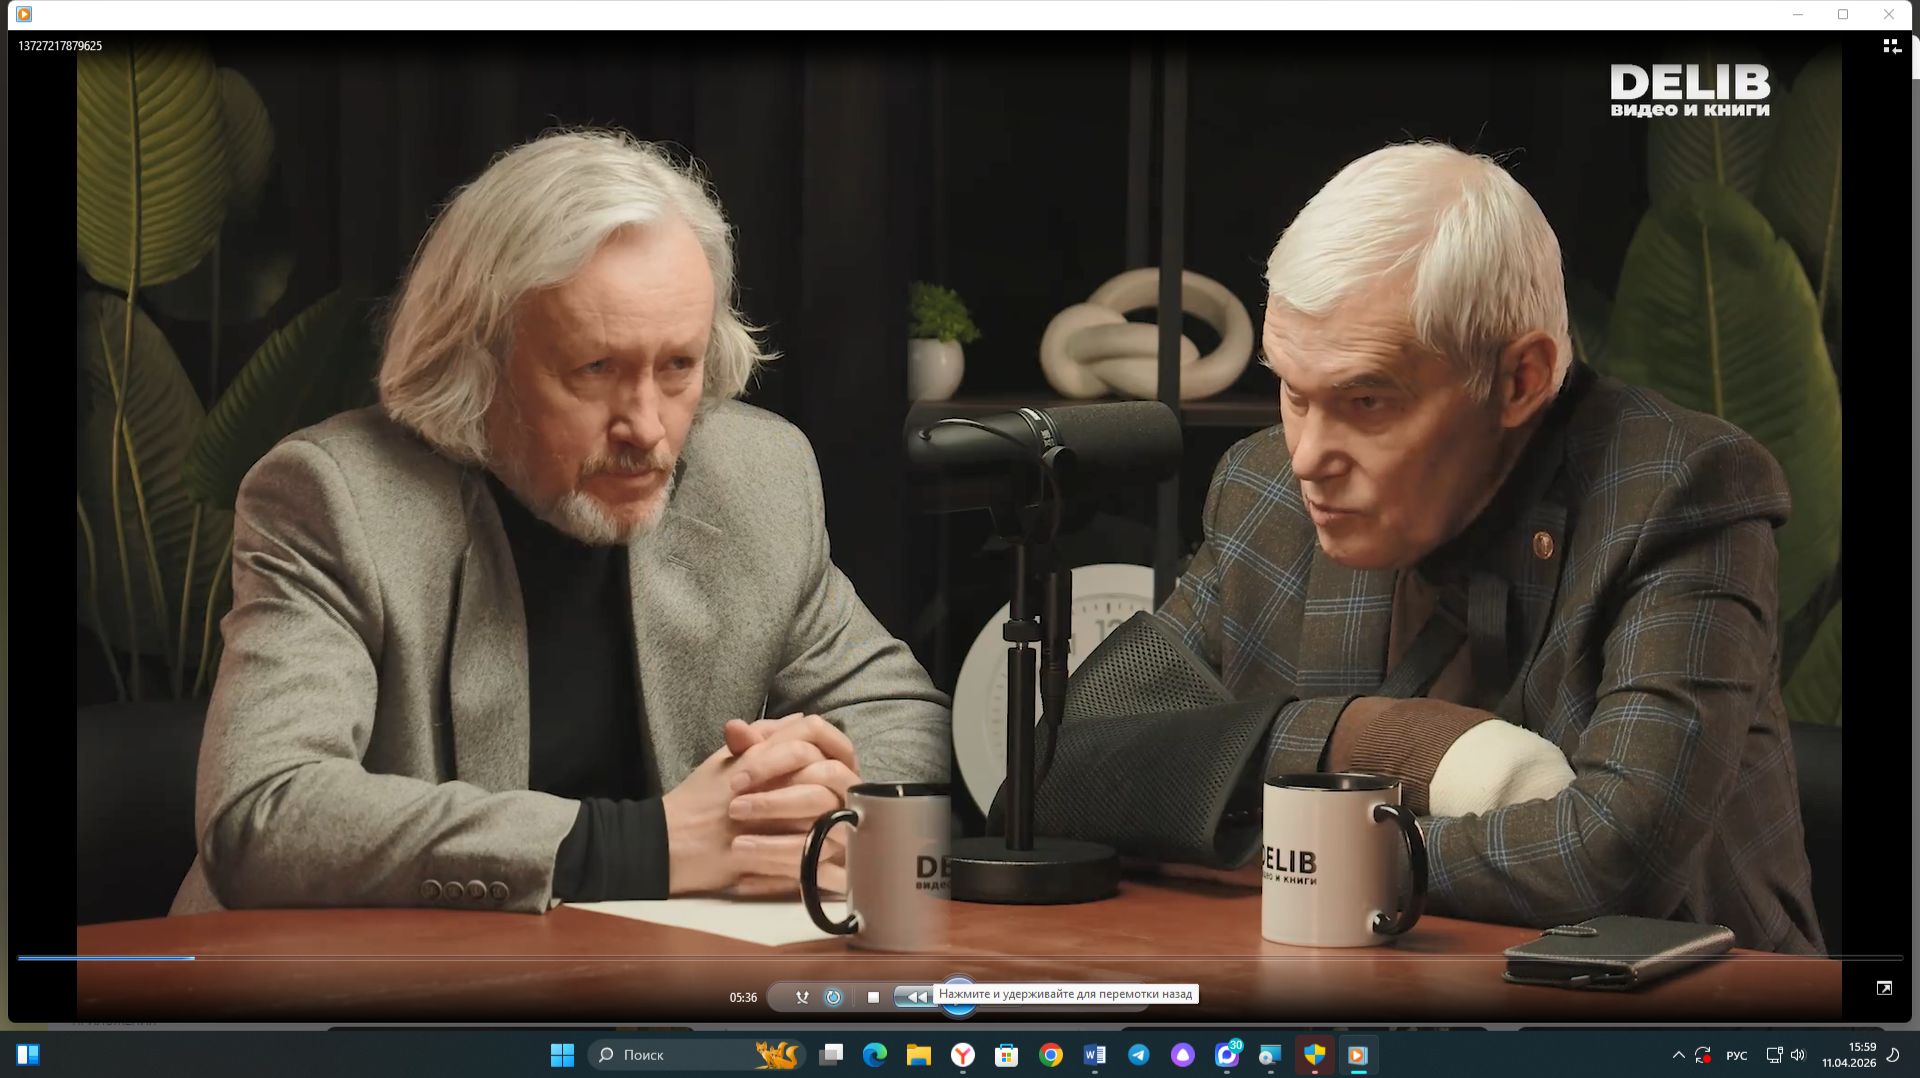Click the sync status tray icon
This screenshot has width=1920, height=1078.
[1703, 1055]
